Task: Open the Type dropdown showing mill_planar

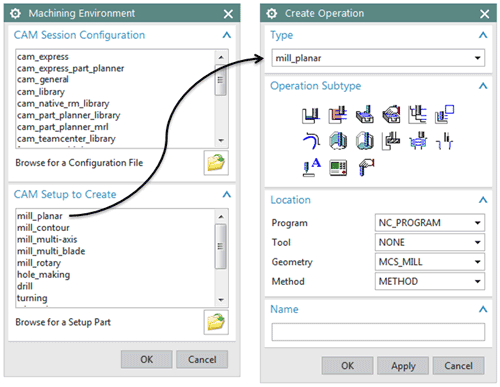Action: coord(378,58)
